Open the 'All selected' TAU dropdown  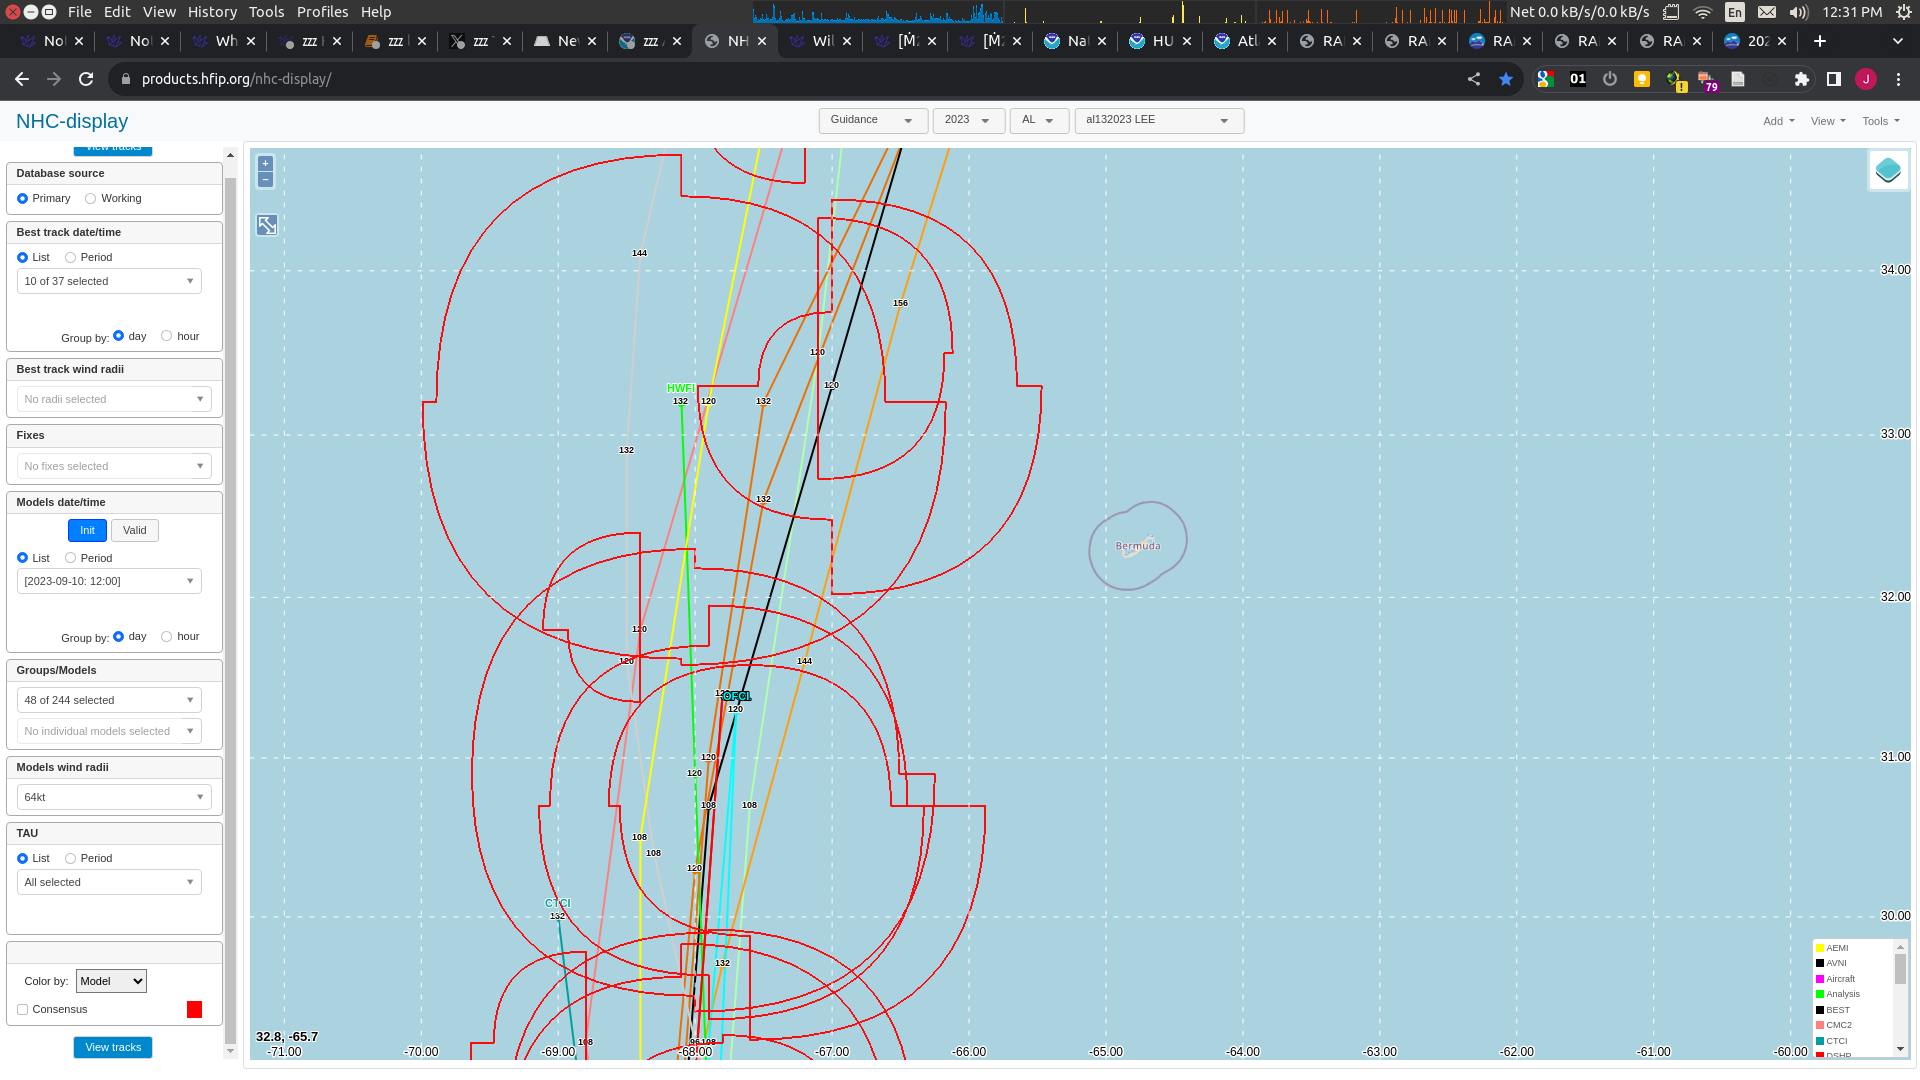[x=109, y=882]
